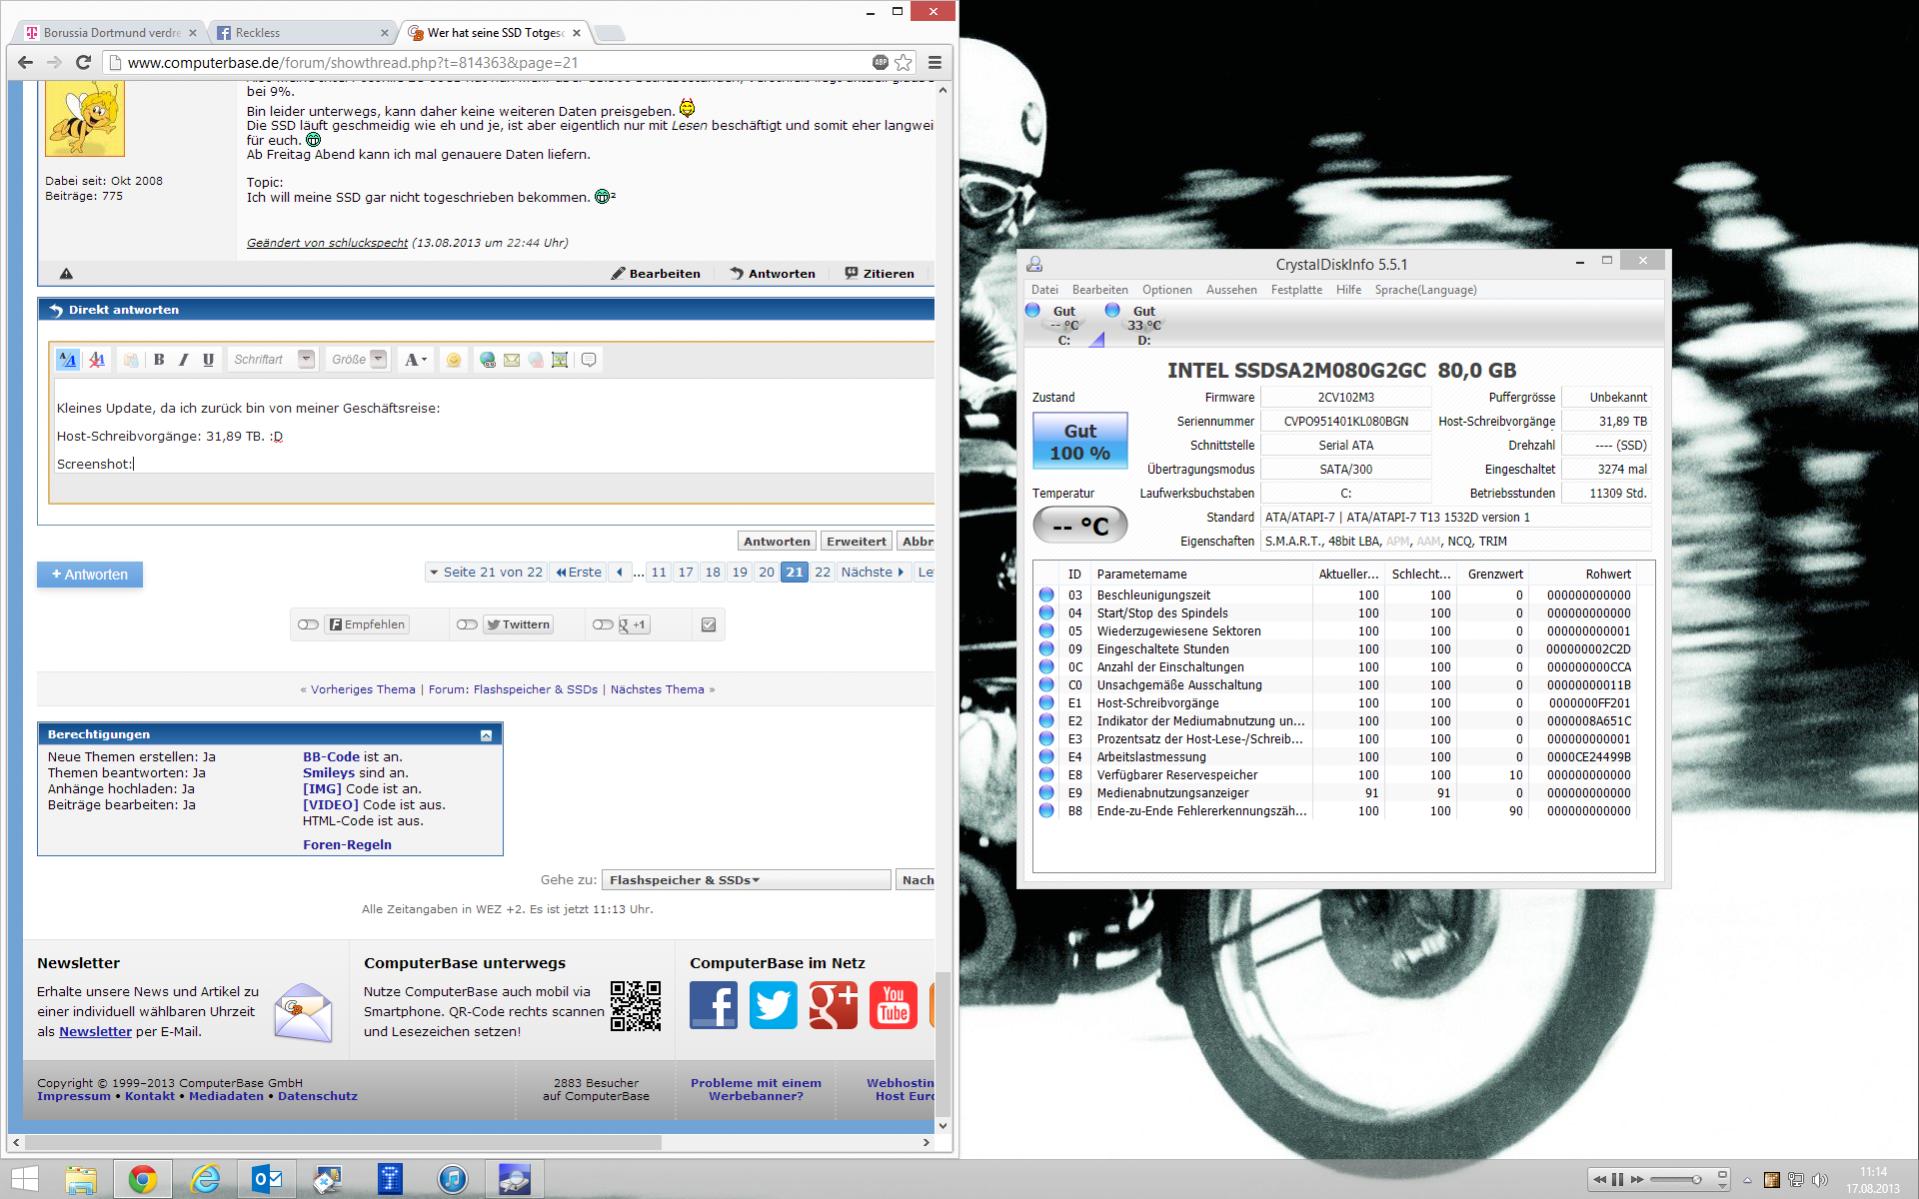Viewport: 1919px width, 1199px height.
Task: Apply bold formatting in the reply editor
Action: pyautogui.click(x=159, y=360)
